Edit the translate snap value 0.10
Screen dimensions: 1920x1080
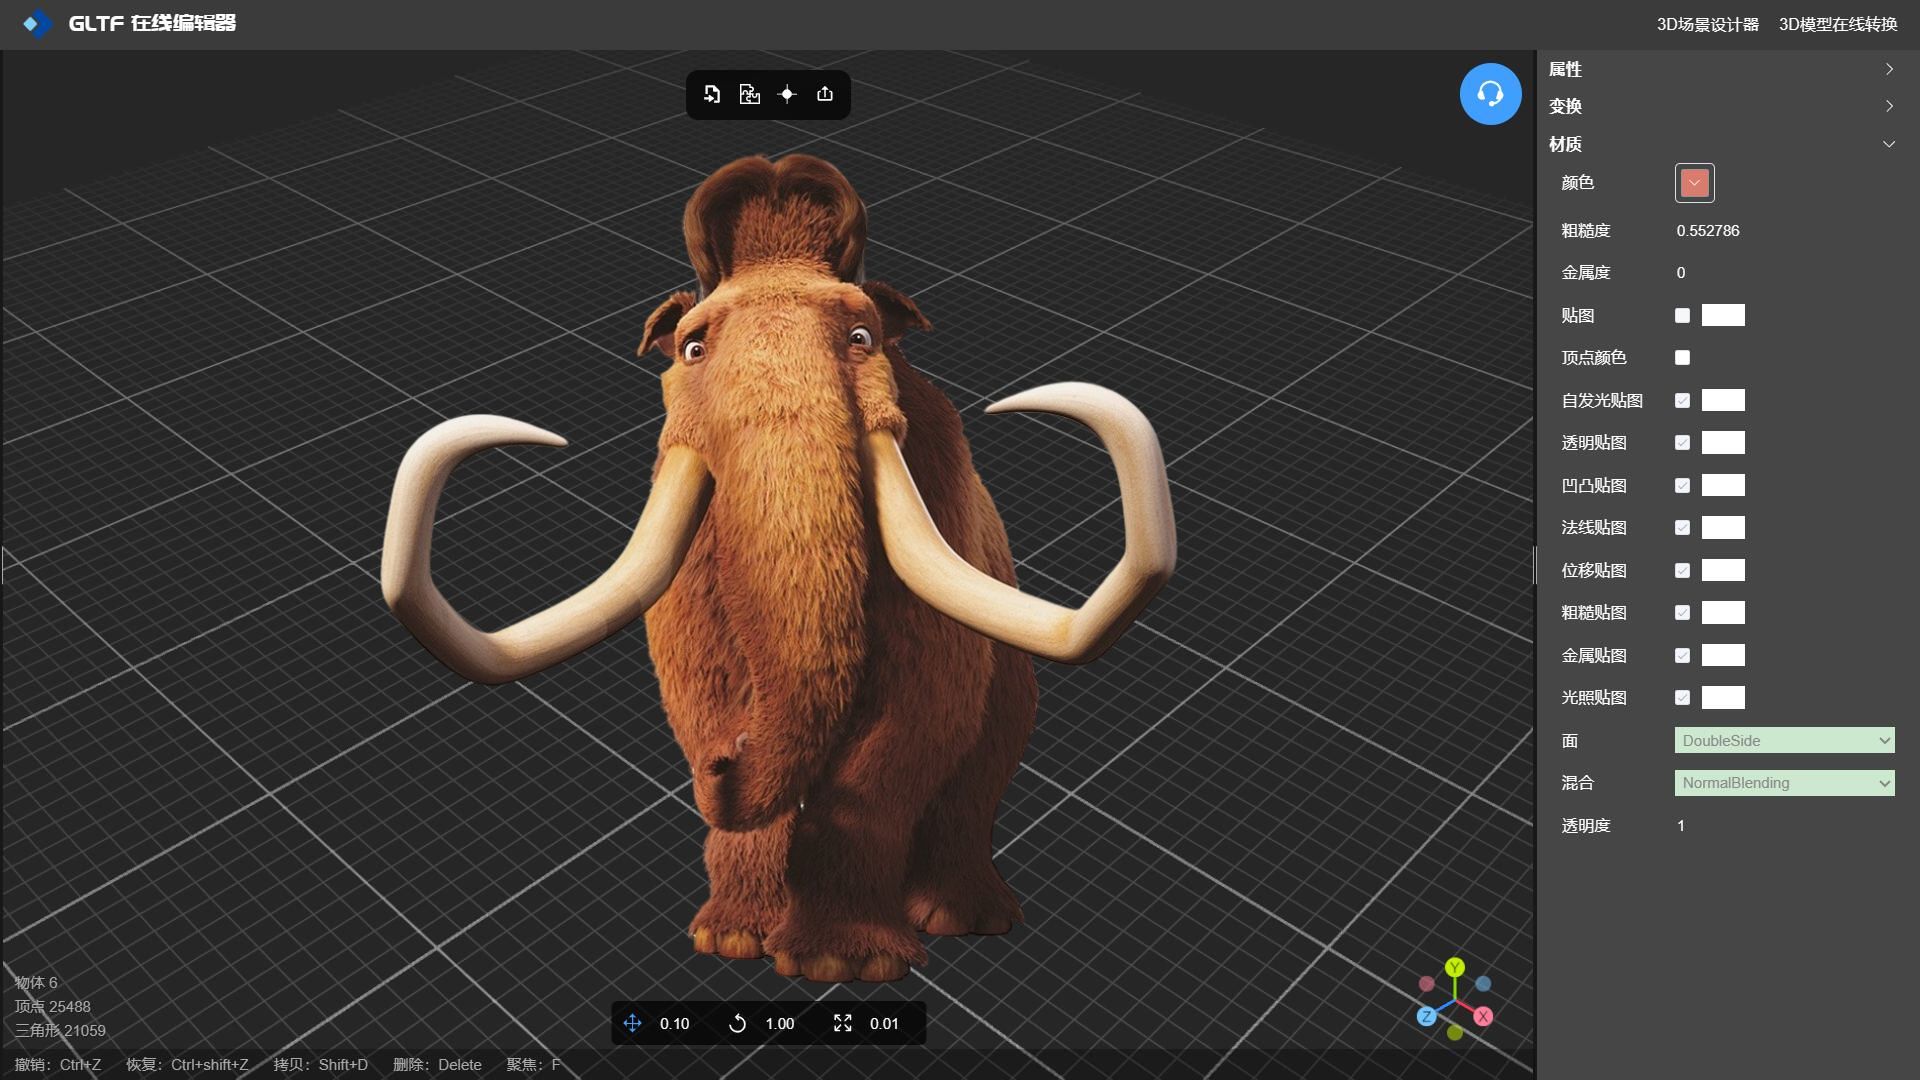tap(674, 1023)
